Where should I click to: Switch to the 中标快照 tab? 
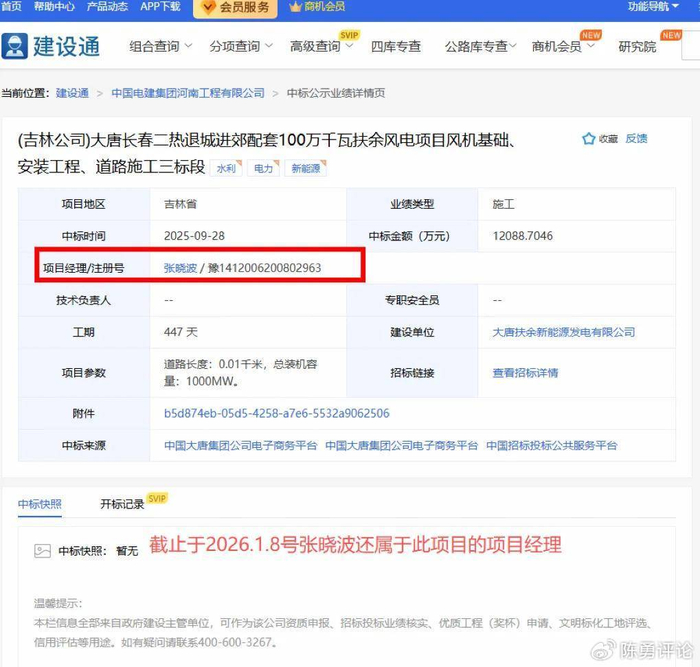[40, 504]
